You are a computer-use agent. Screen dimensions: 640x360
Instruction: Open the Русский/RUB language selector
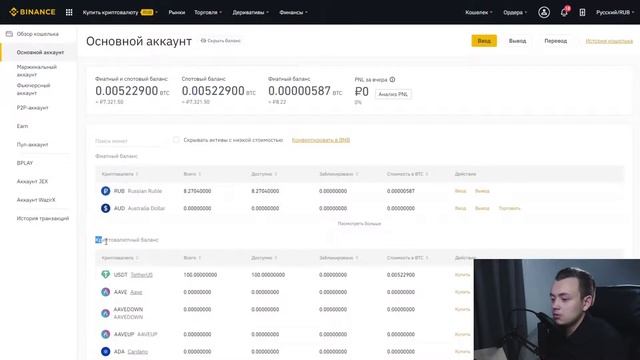point(615,12)
